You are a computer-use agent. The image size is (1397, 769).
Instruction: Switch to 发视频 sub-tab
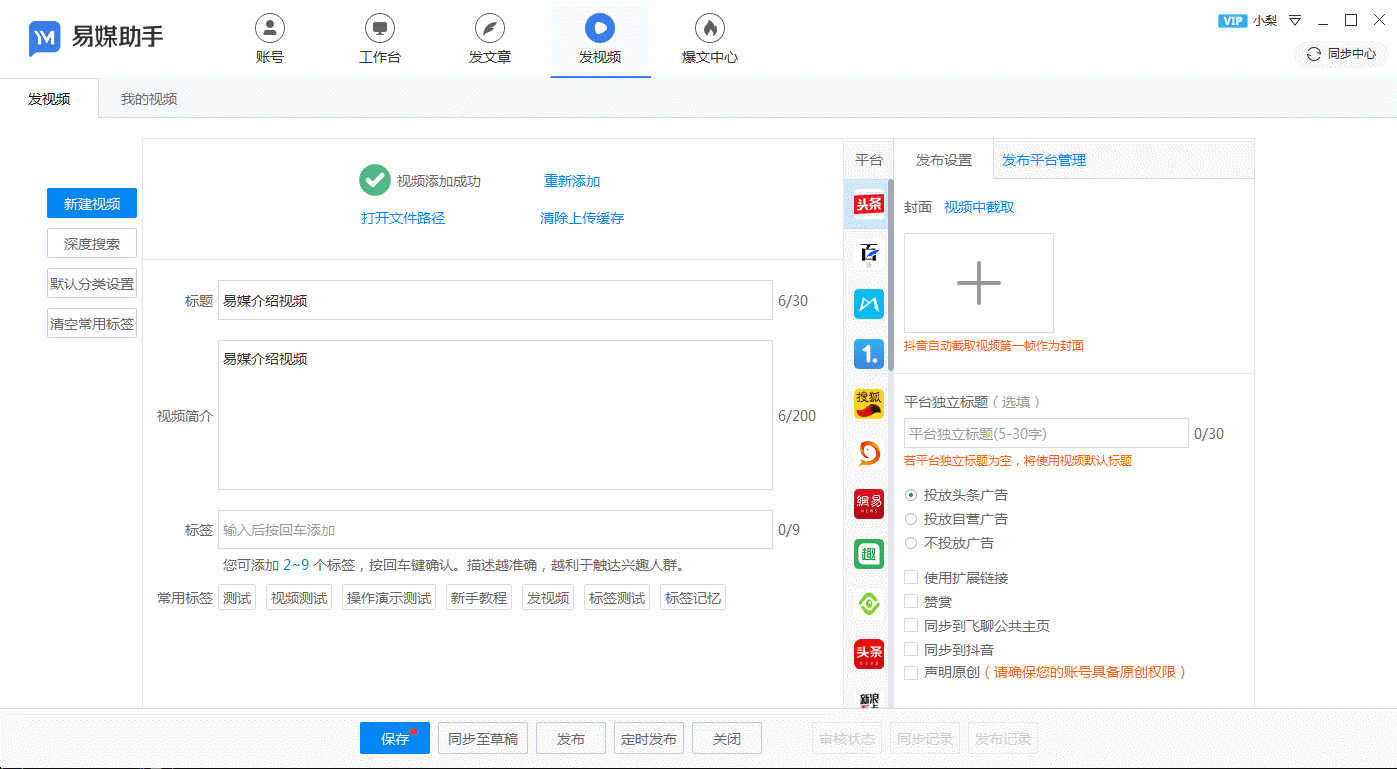tap(49, 99)
